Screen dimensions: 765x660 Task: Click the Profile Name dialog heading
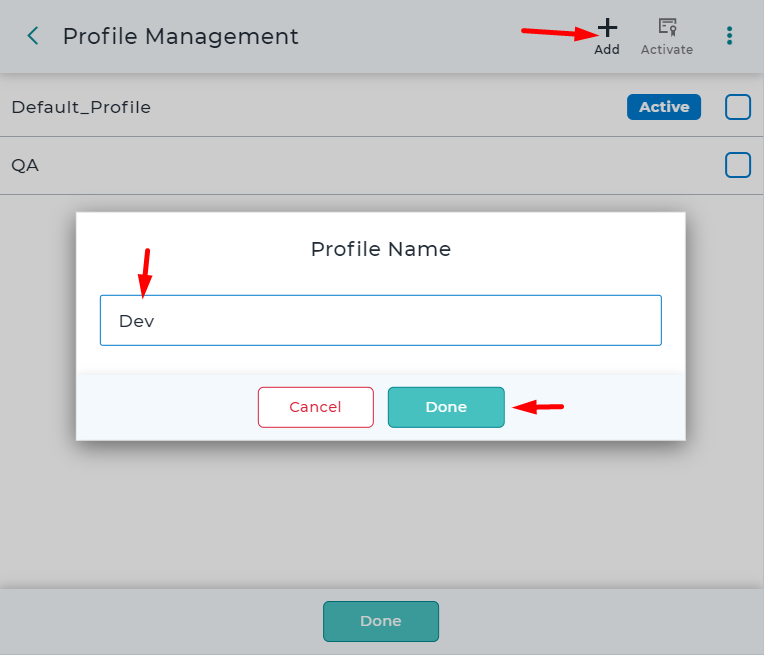pos(381,249)
